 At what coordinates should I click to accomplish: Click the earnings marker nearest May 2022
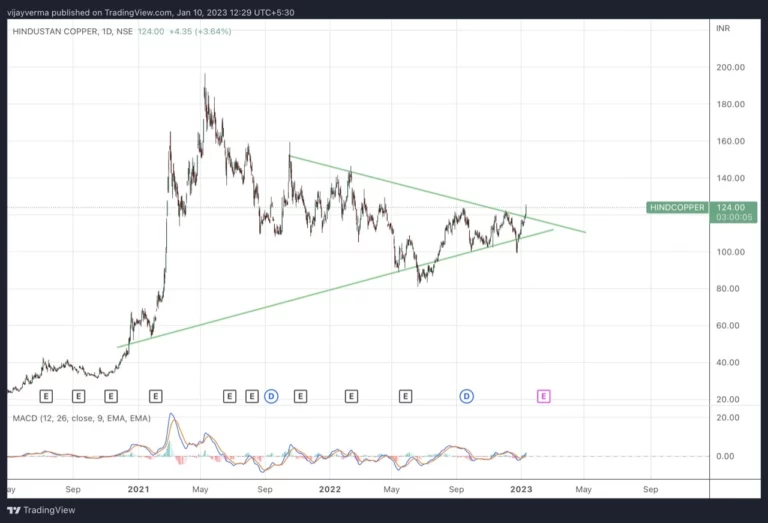point(405,397)
